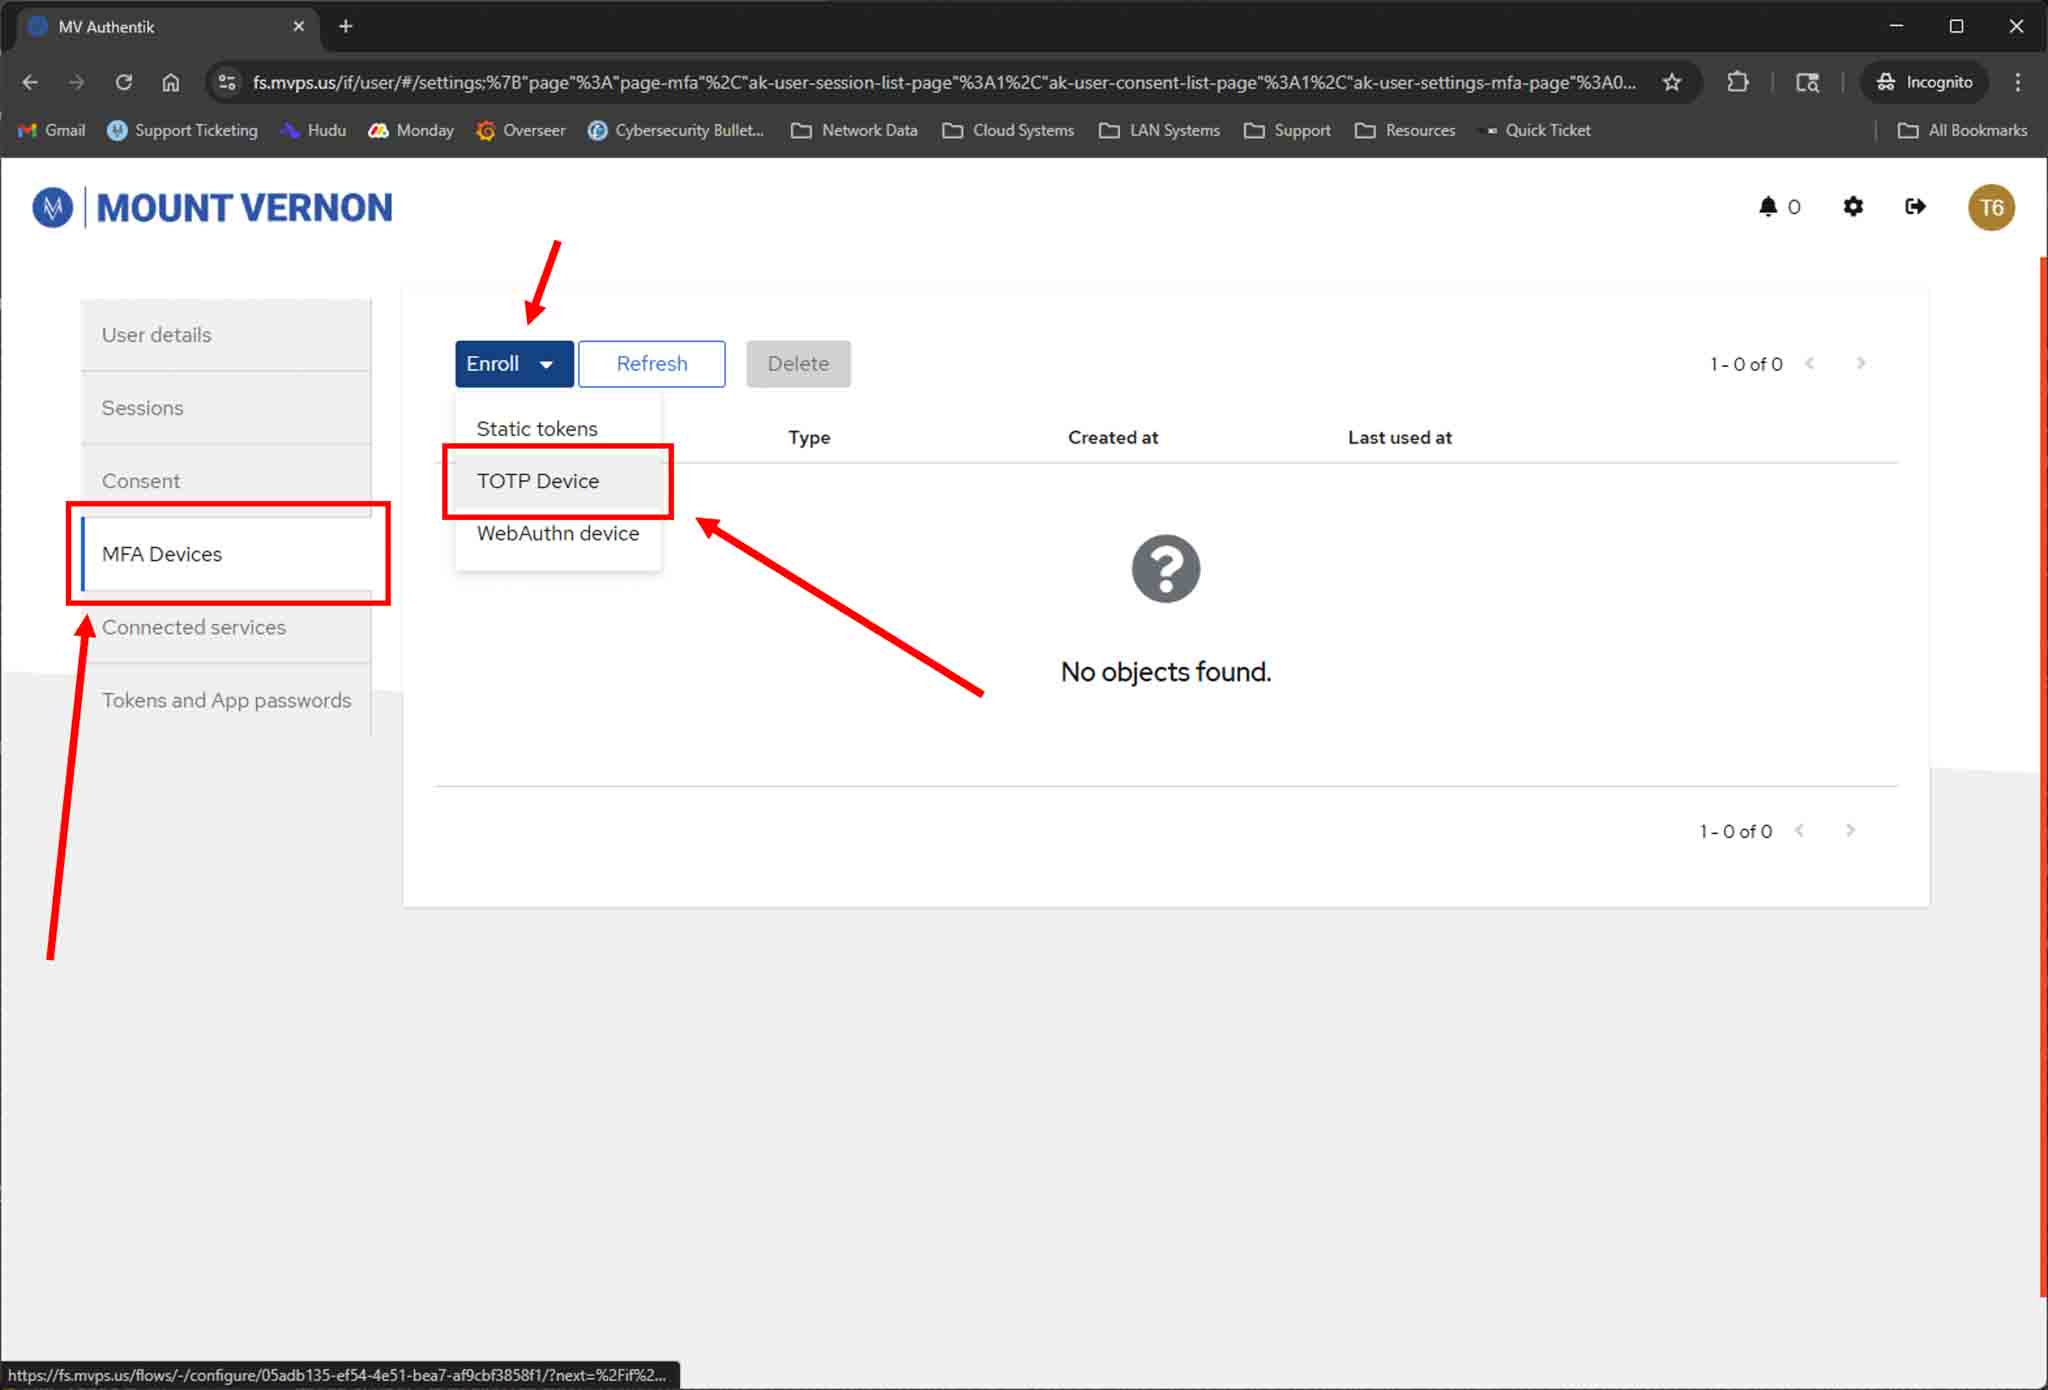Expand the Enroll dropdown button

pos(513,364)
